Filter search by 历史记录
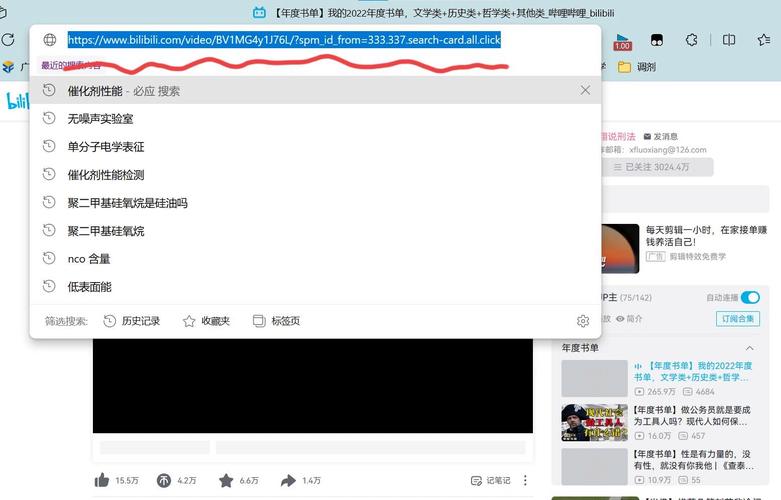781x500 pixels. 131,321
